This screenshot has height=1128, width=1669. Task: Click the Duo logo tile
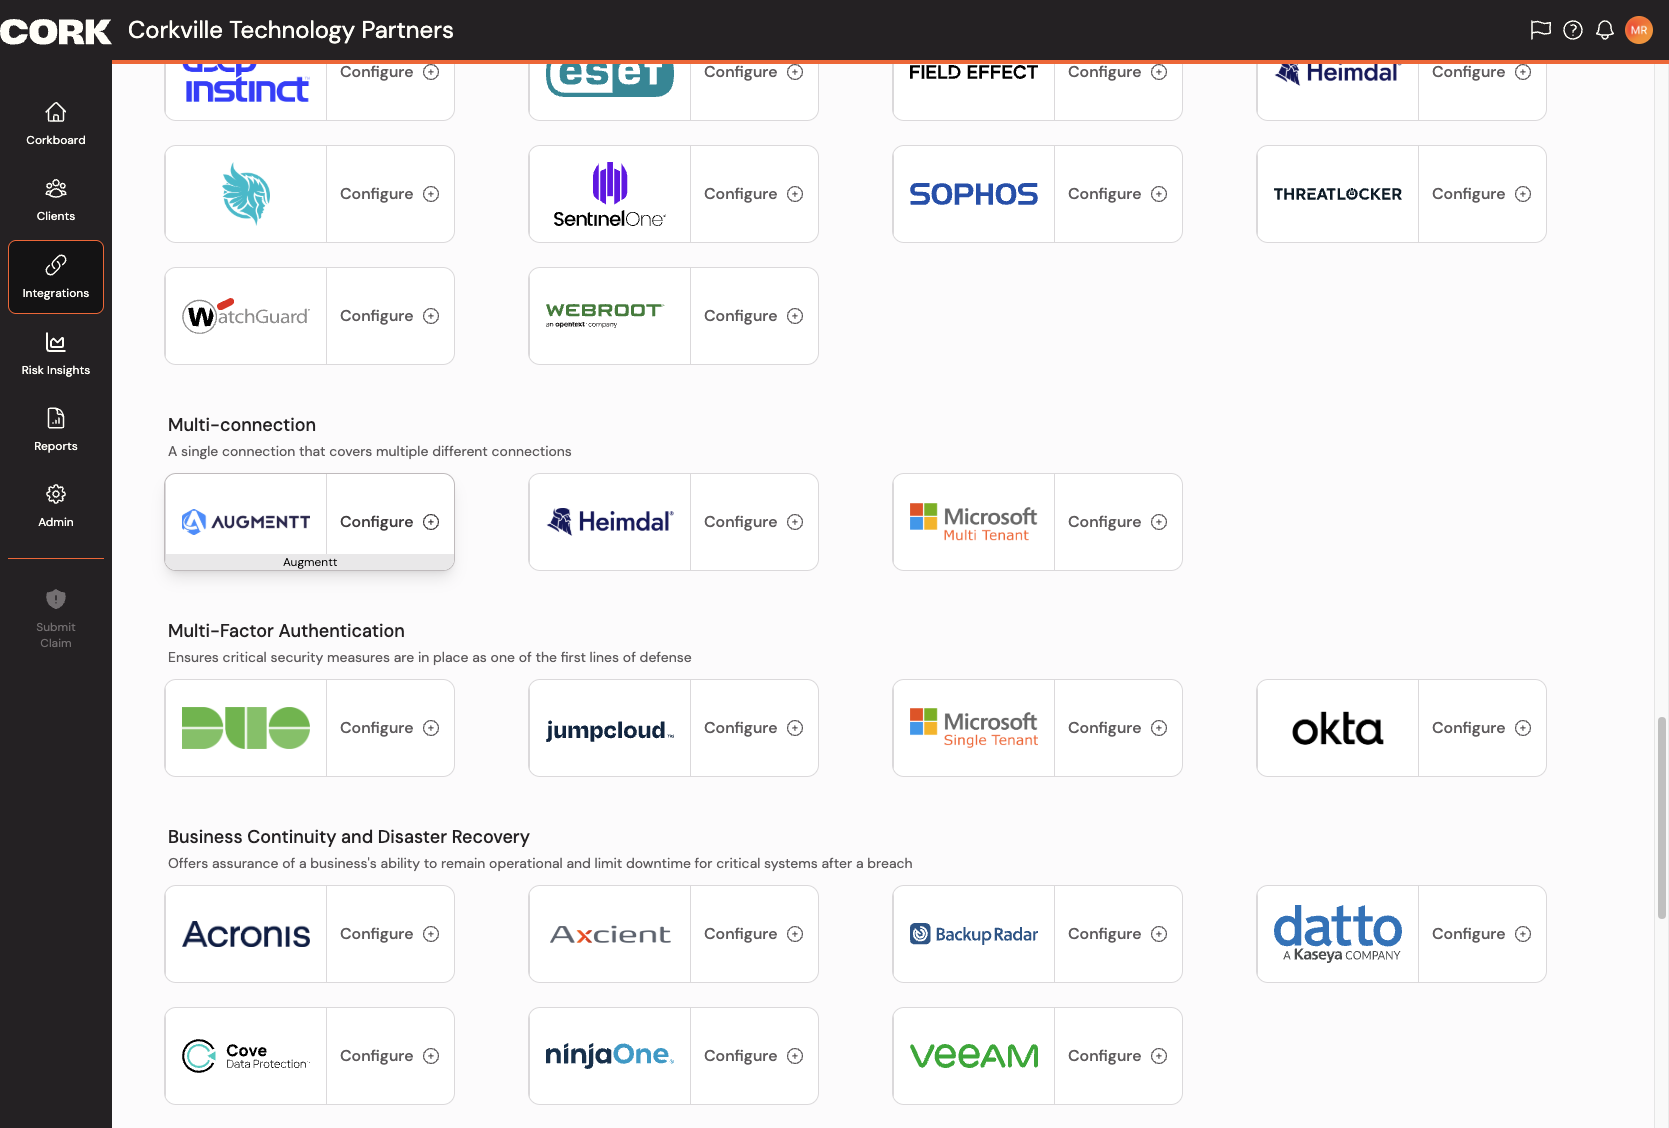click(246, 728)
